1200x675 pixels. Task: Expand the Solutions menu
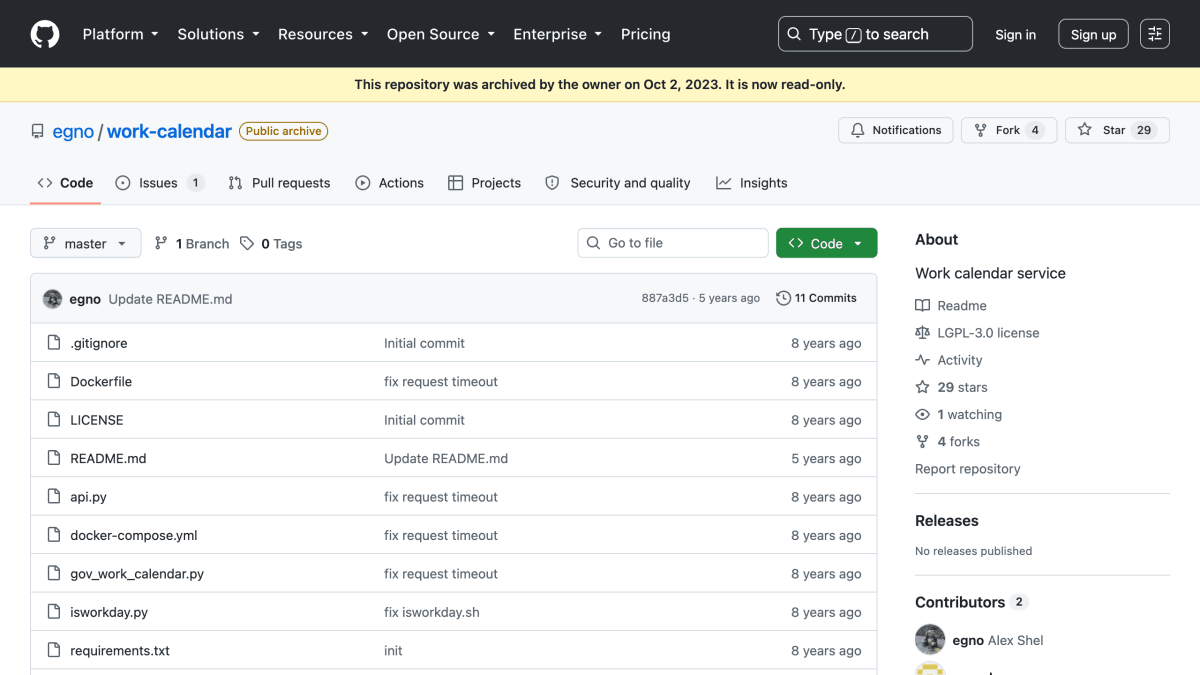point(218,34)
